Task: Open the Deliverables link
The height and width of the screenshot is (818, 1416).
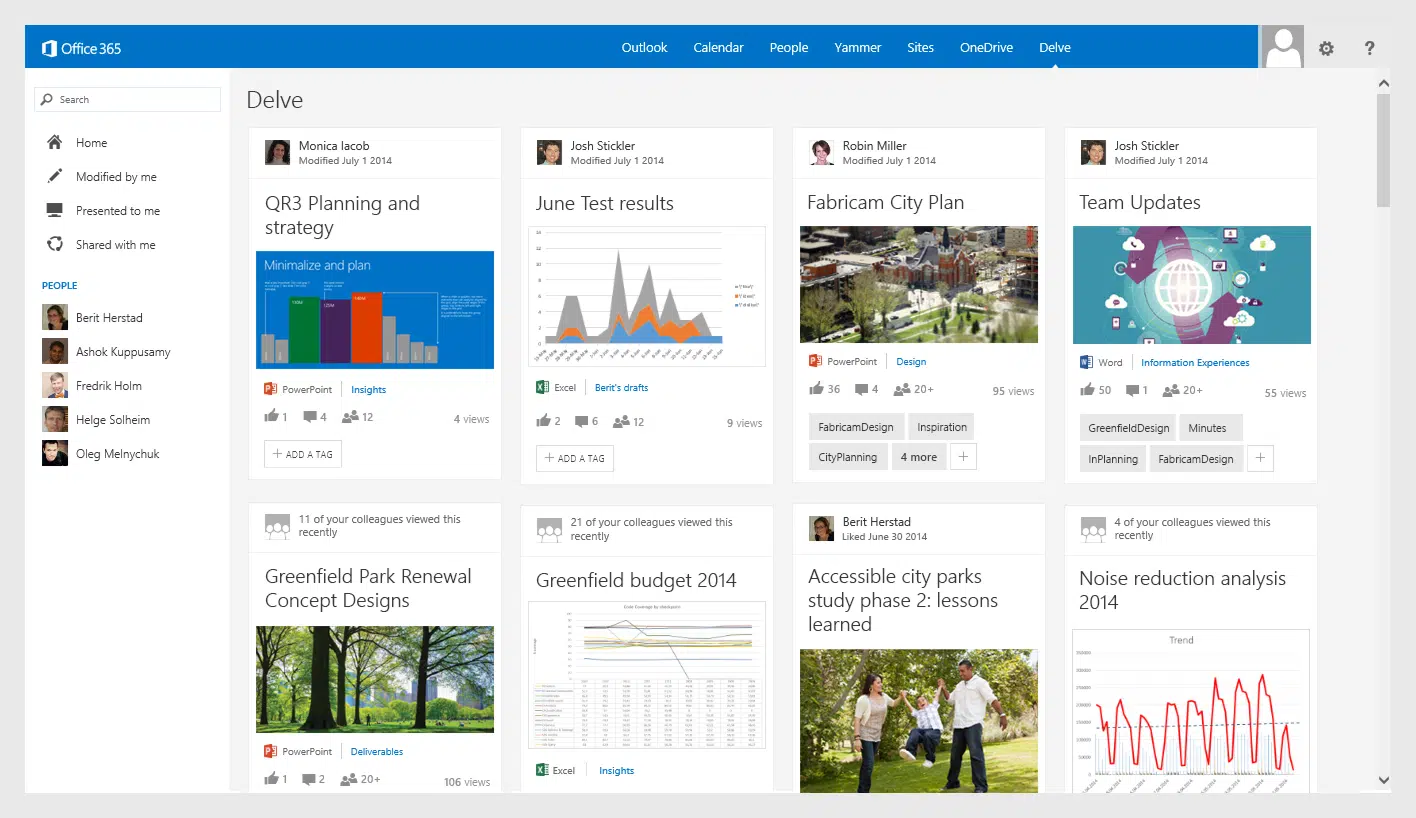Action: pos(377,752)
